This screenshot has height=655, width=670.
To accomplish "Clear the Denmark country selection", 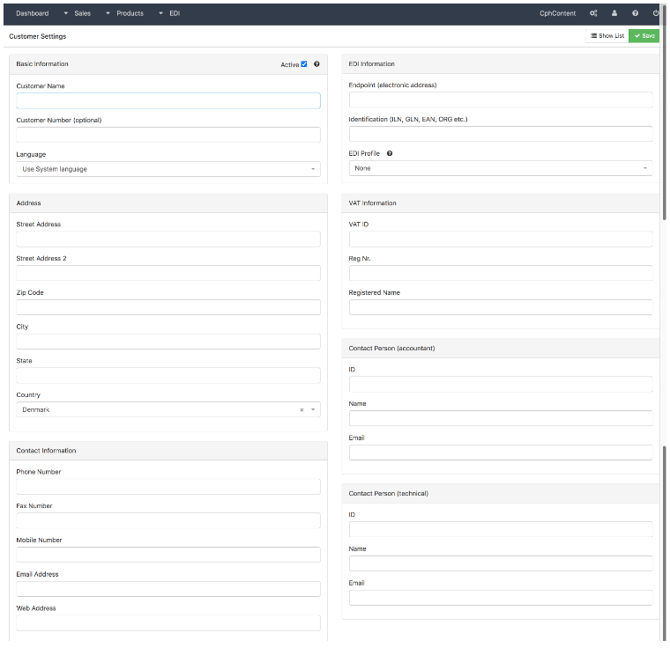I will pos(301,410).
